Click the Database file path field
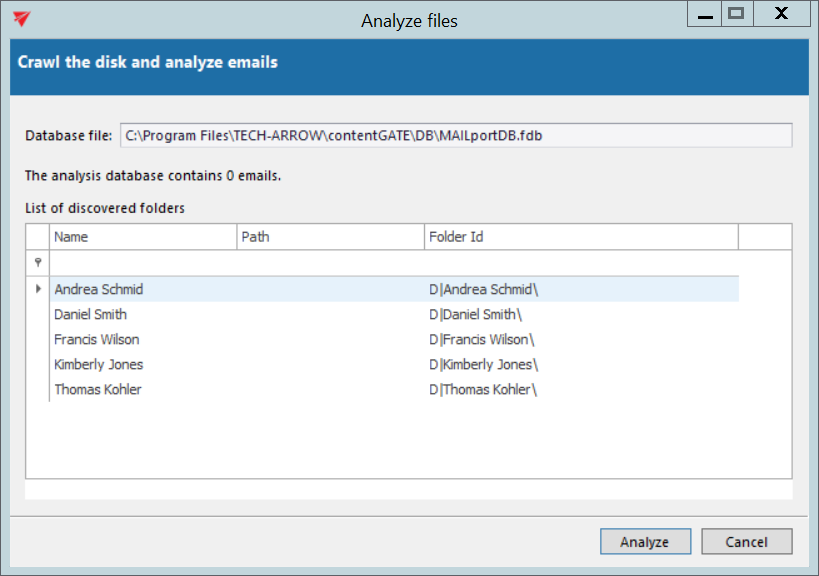The image size is (819, 576). (456, 135)
